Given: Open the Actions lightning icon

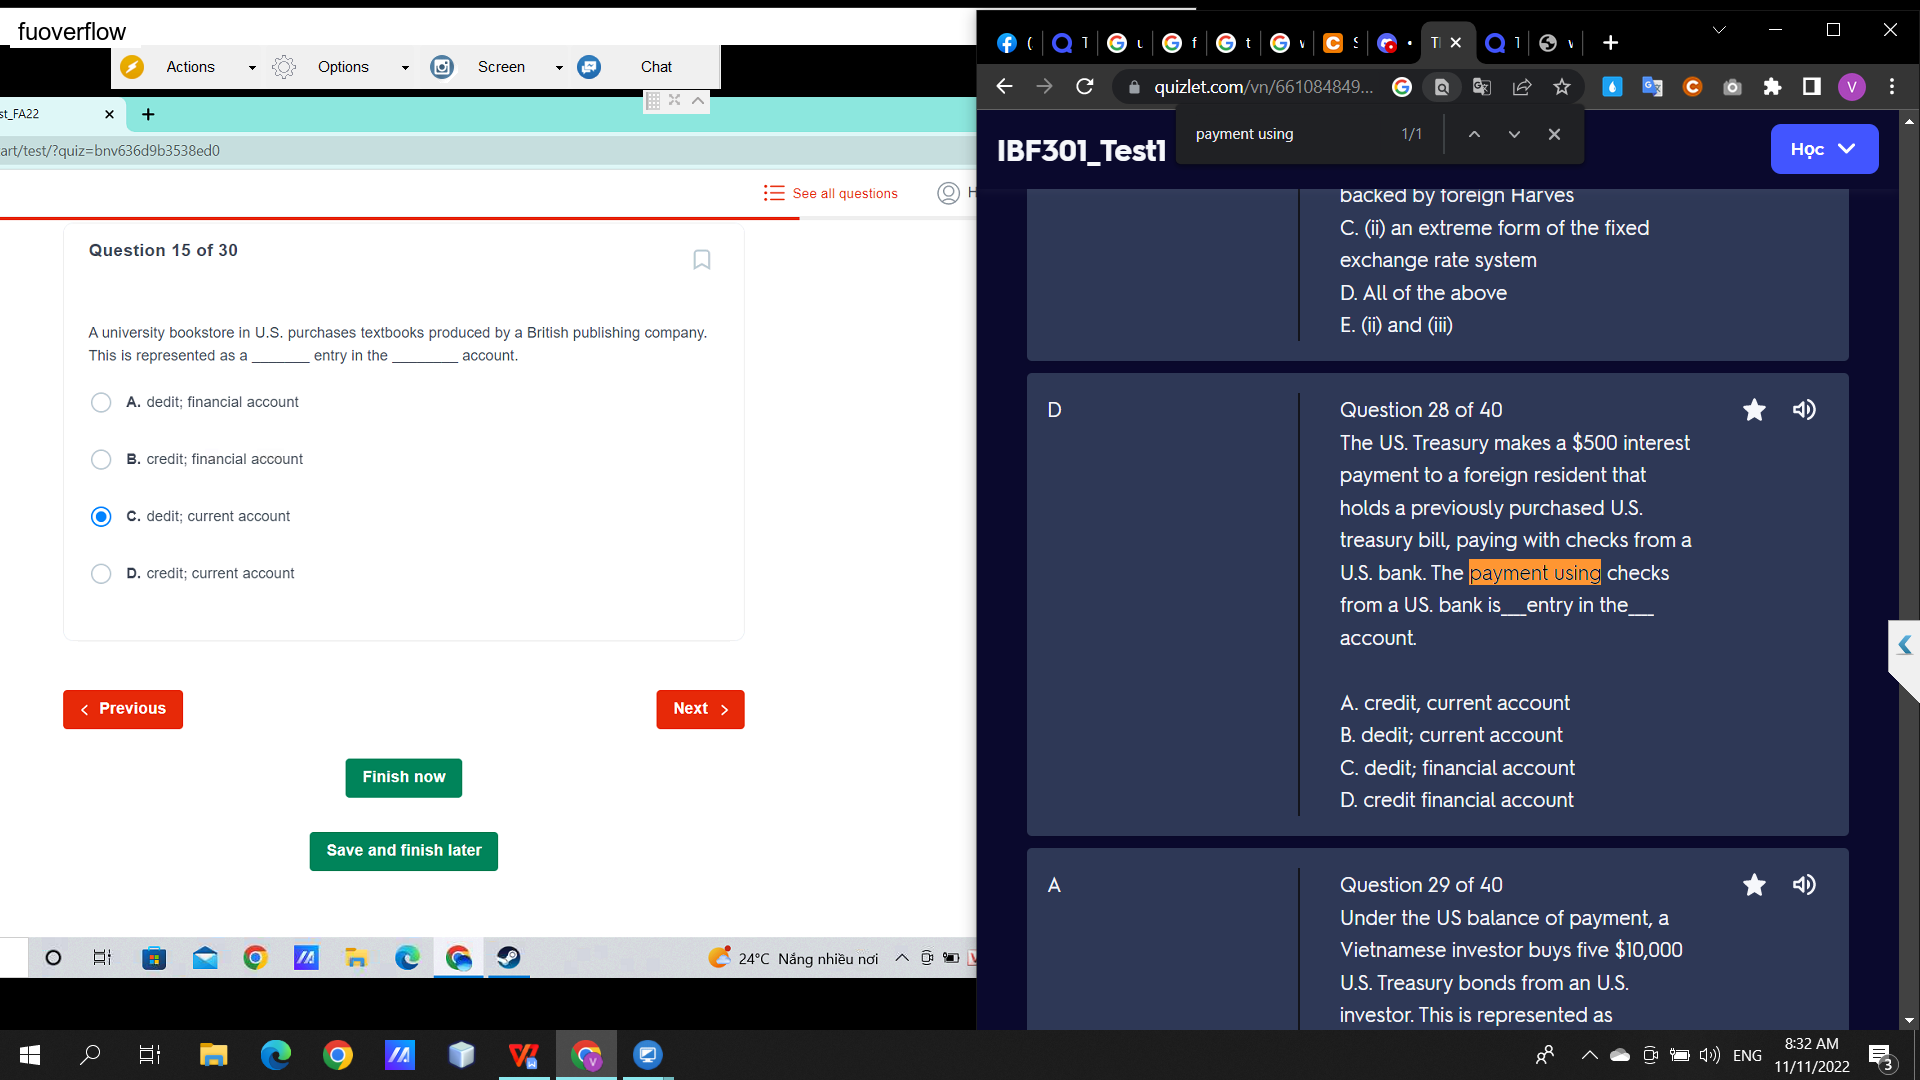Looking at the screenshot, I should [132, 67].
